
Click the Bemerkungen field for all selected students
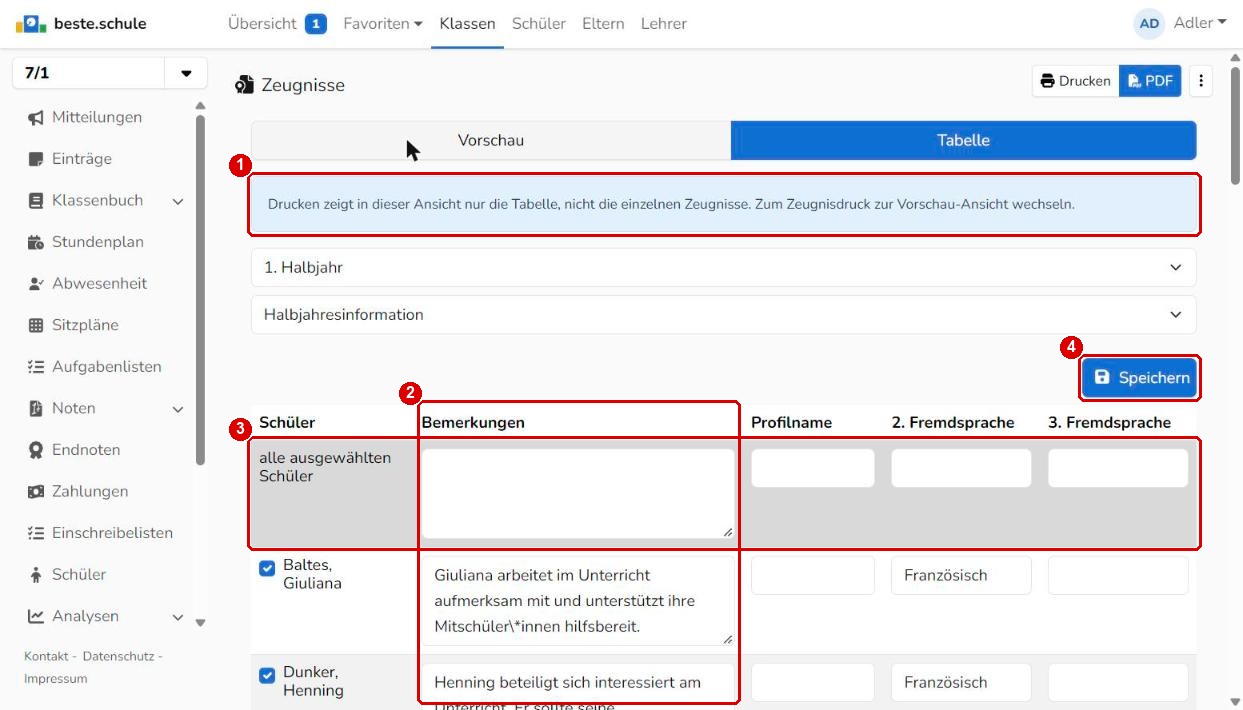[x=578, y=494]
